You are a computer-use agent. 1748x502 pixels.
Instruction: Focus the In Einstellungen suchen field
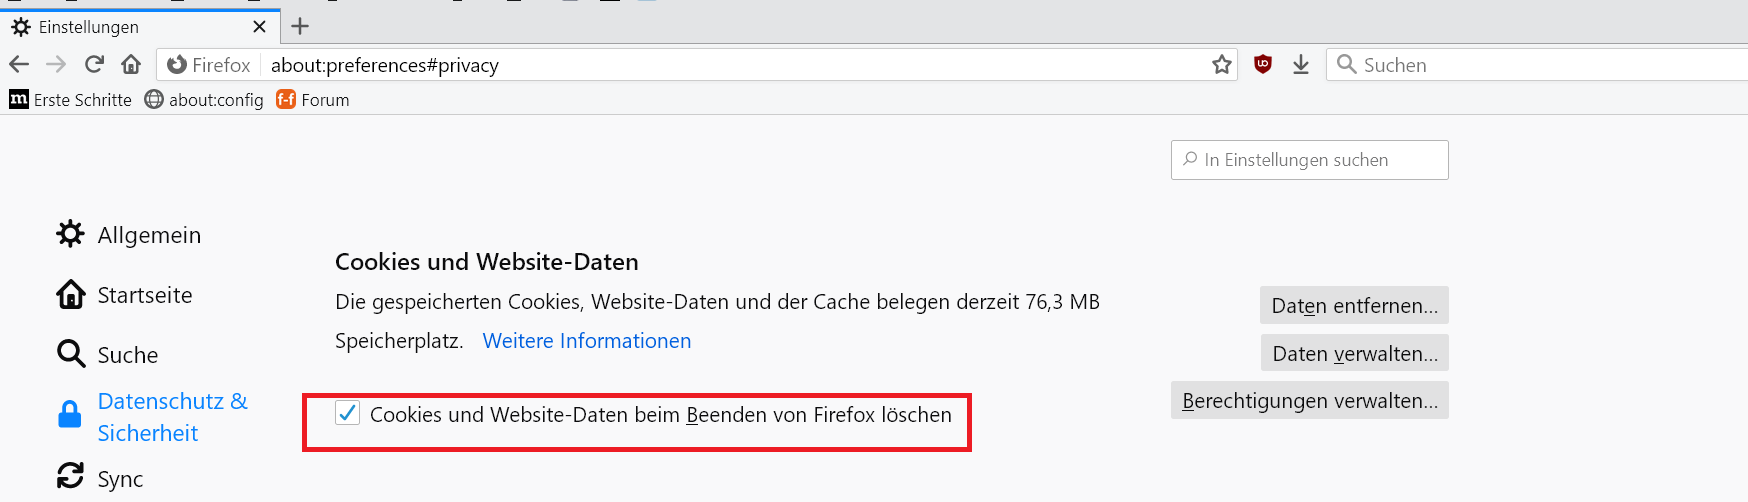1310,160
